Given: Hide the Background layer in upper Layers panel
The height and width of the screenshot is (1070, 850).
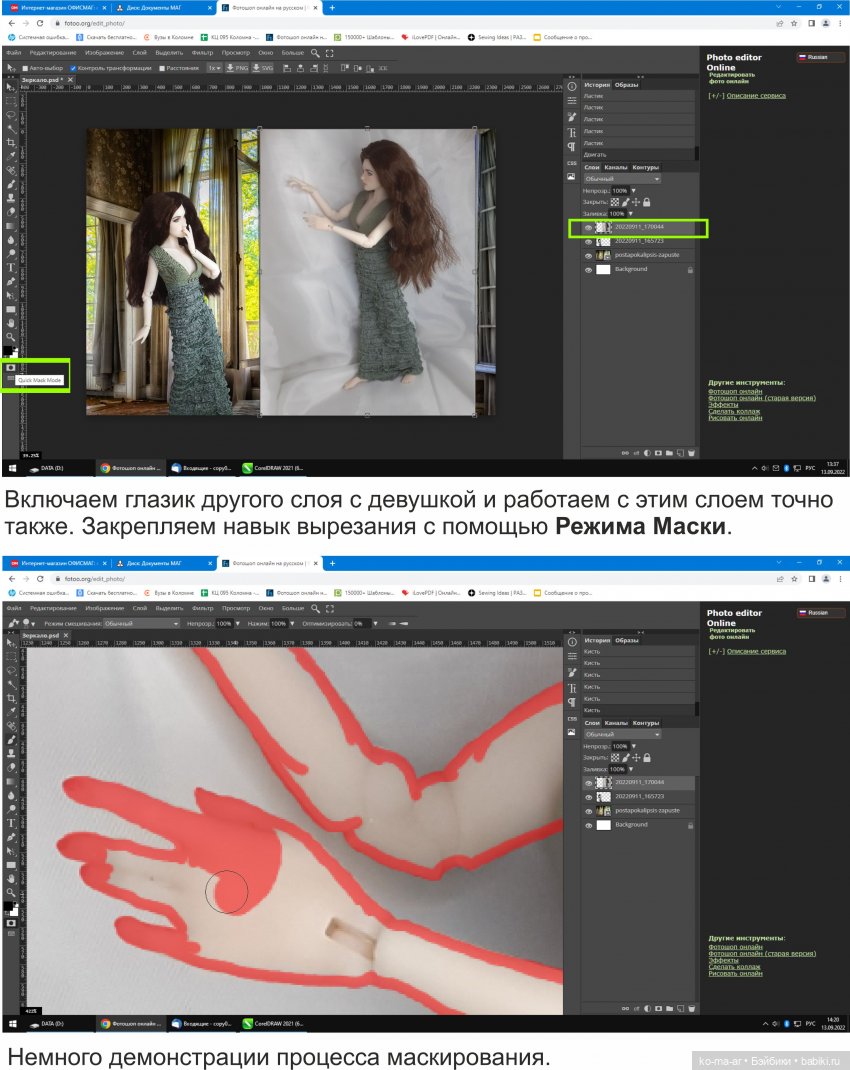Looking at the screenshot, I should 588,270.
